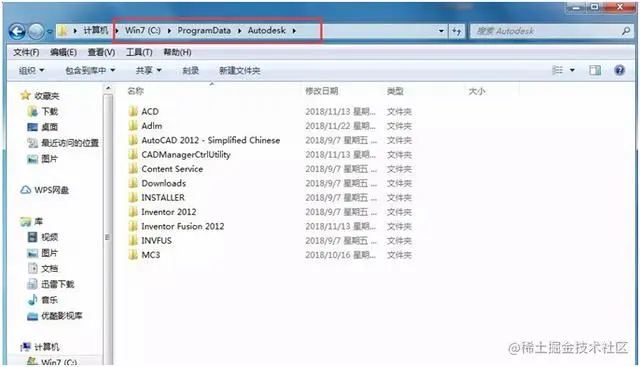640x367 pixels.
Task: Go back with the Back arrow button
Action: pos(17,31)
